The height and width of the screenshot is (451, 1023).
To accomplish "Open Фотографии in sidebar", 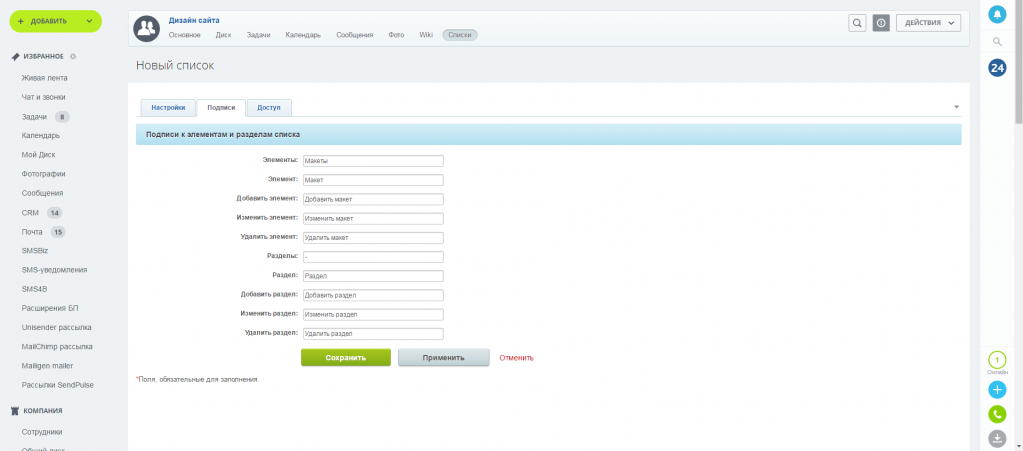I will [43, 174].
